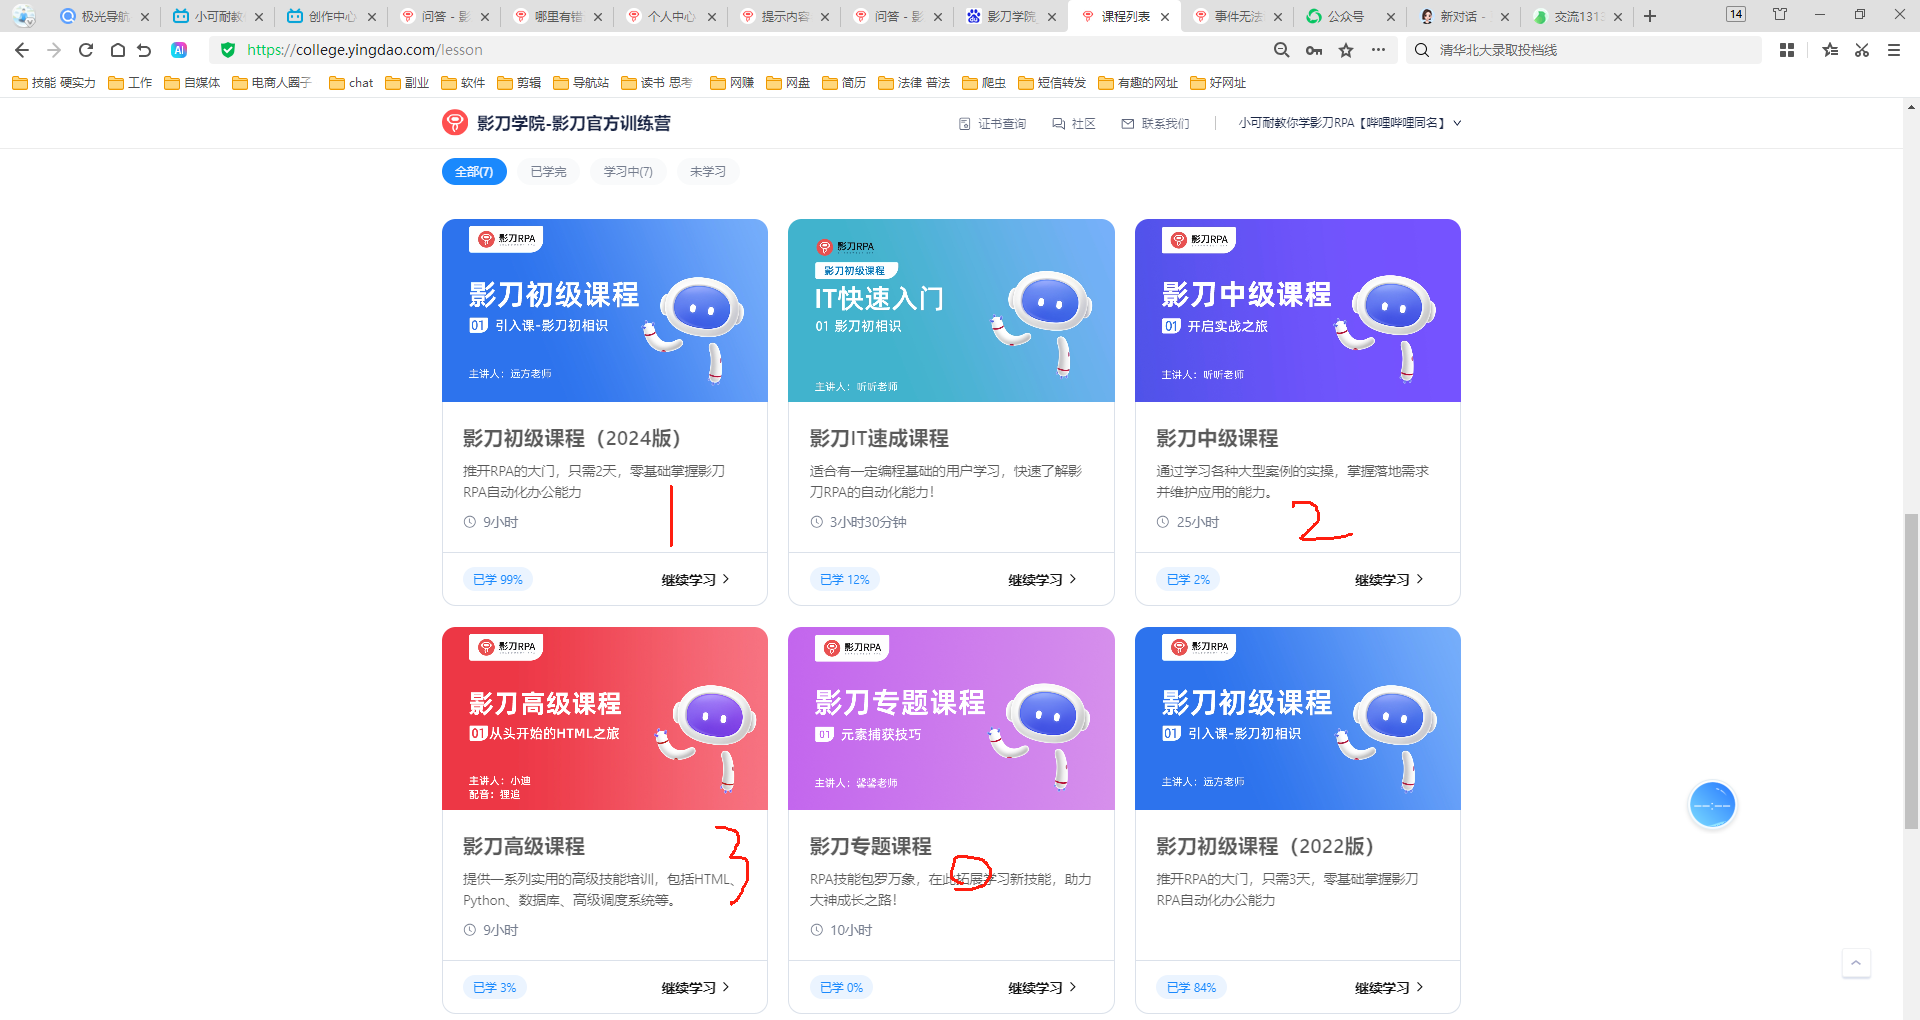Continue learning 影刀专题课程
This screenshot has width=1920, height=1020.
point(1042,988)
